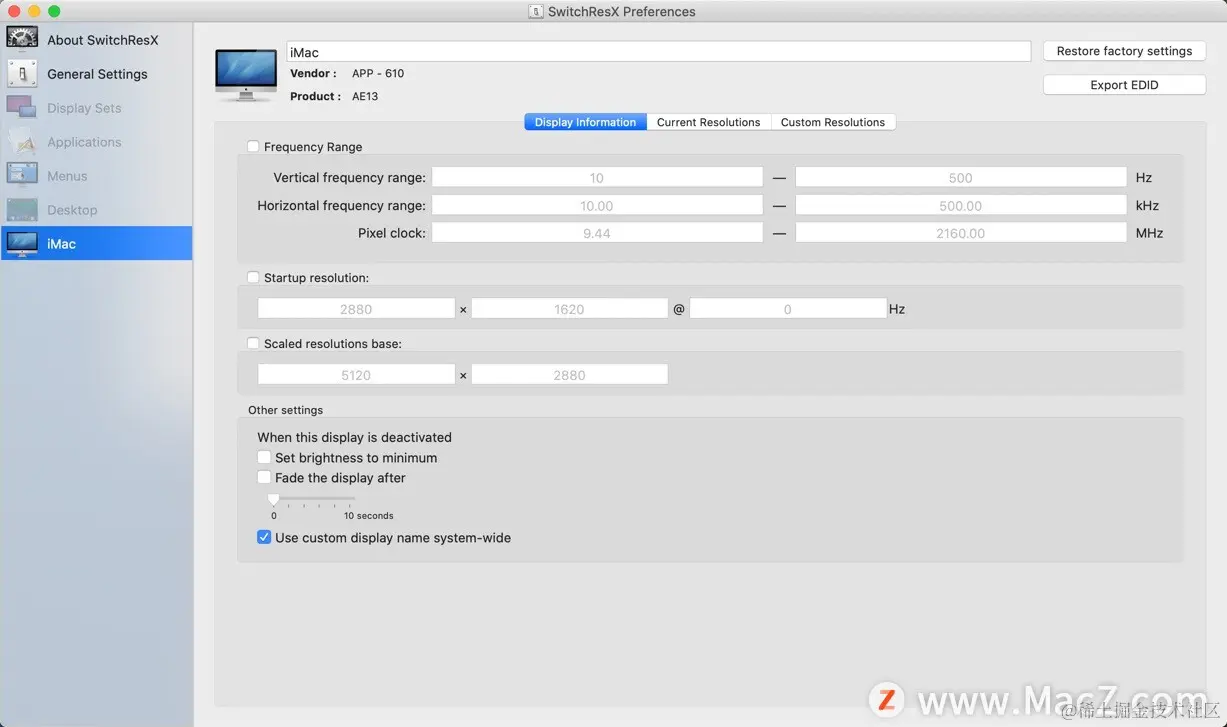Click the startup resolution height field 1620

pos(569,309)
